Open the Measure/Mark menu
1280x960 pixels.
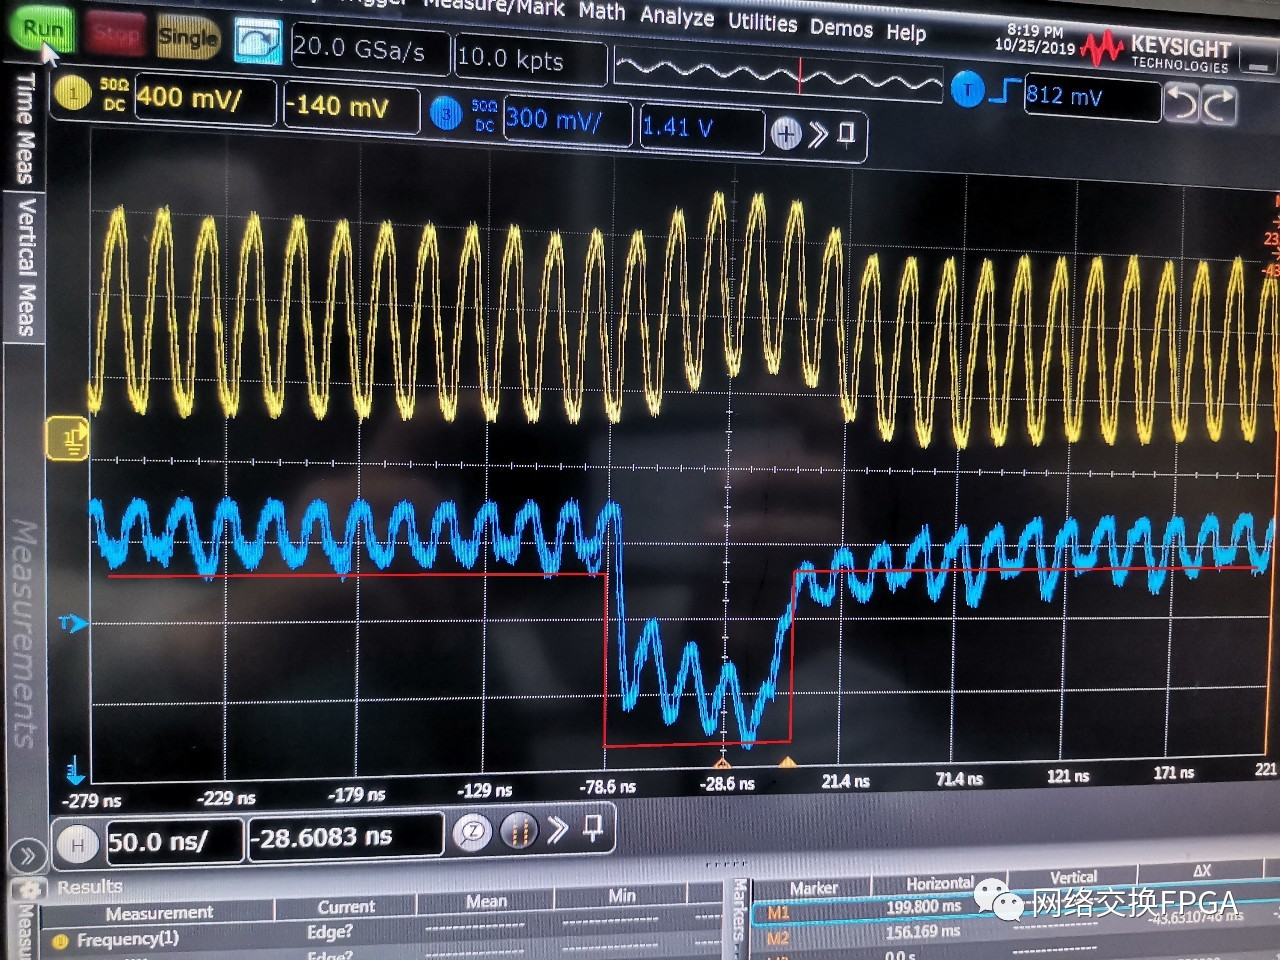(x=494, y=7)
